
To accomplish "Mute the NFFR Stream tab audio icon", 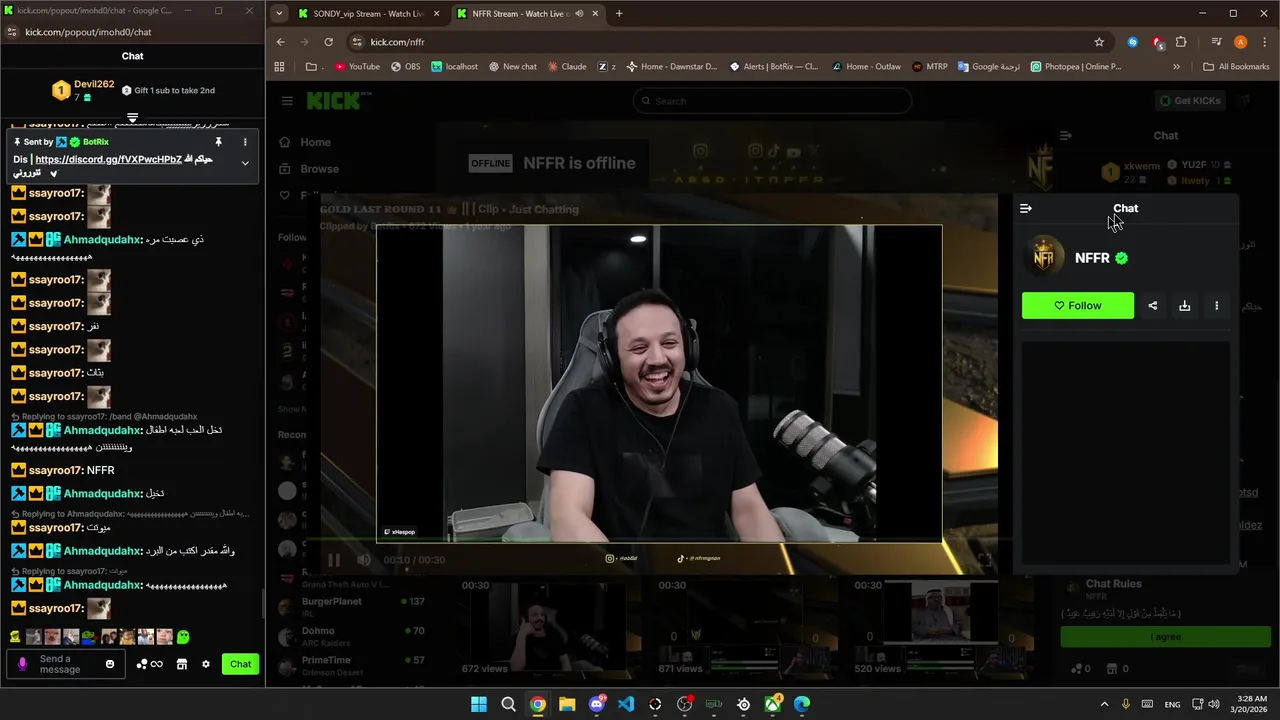I will pos(579,14).
